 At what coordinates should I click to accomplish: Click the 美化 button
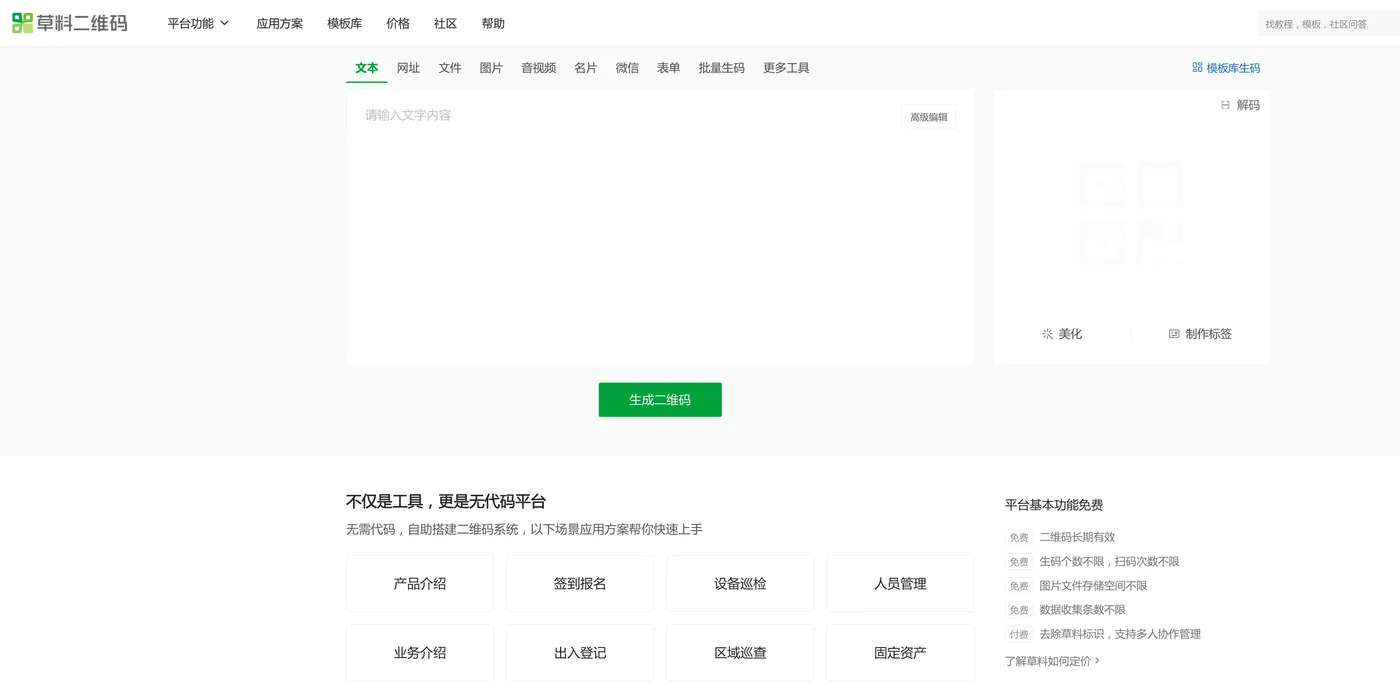pos(1061,334)
